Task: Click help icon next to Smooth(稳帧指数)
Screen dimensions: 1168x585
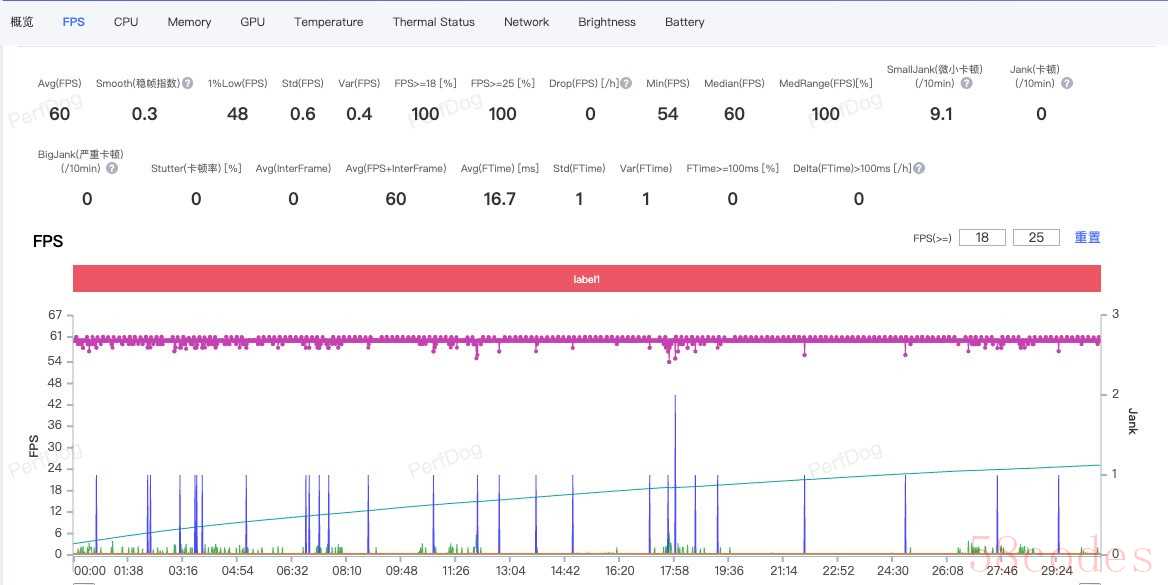Action: pyautogui.click(x=187, y=84)
